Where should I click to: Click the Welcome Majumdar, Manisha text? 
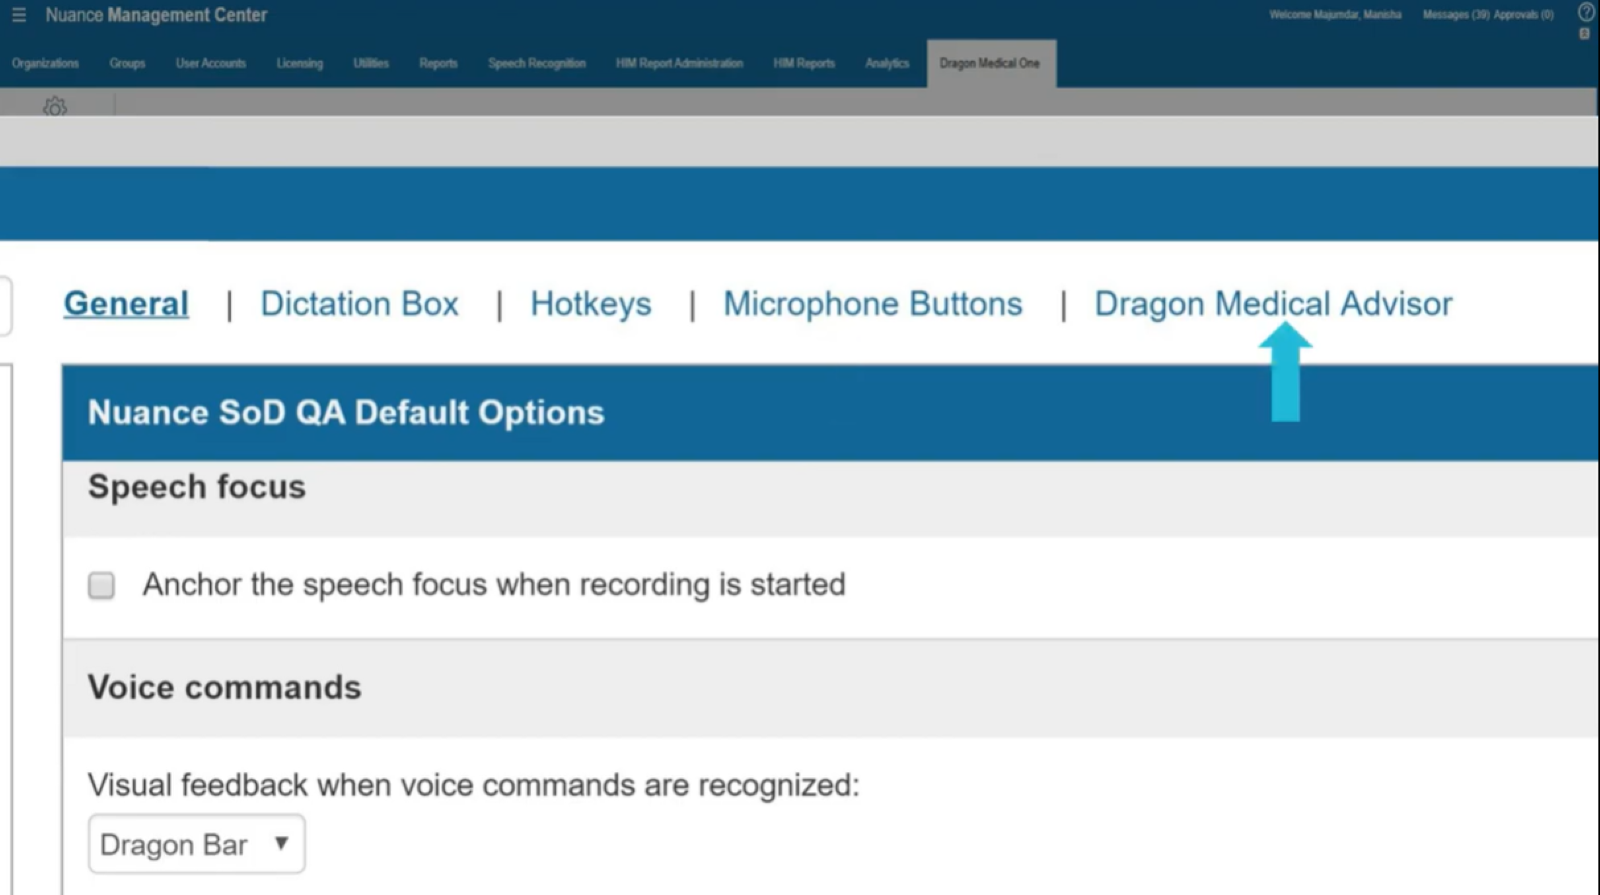[x=1335, y=15]
